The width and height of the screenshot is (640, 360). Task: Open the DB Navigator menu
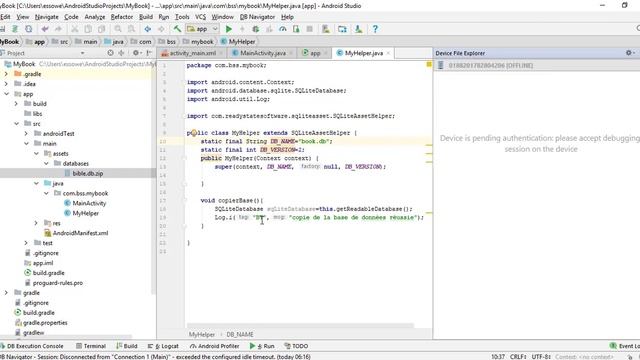coord(257,17)
